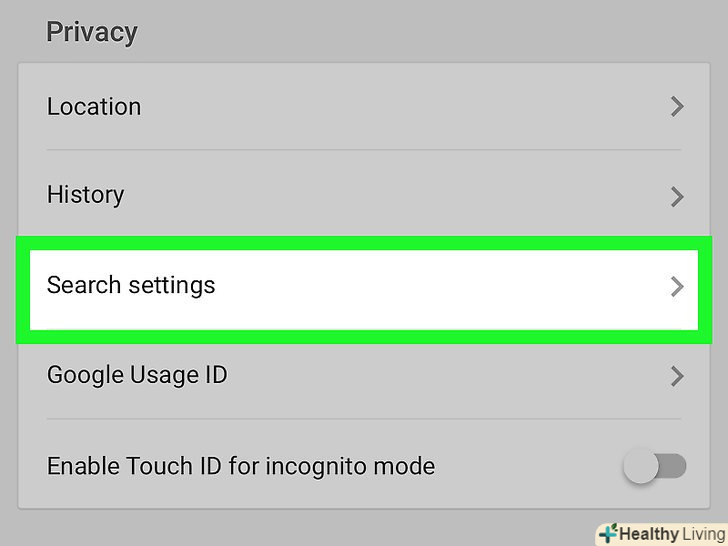
Task: Click the empty space in the Google Usage ID row
Action: coord(450,375)
